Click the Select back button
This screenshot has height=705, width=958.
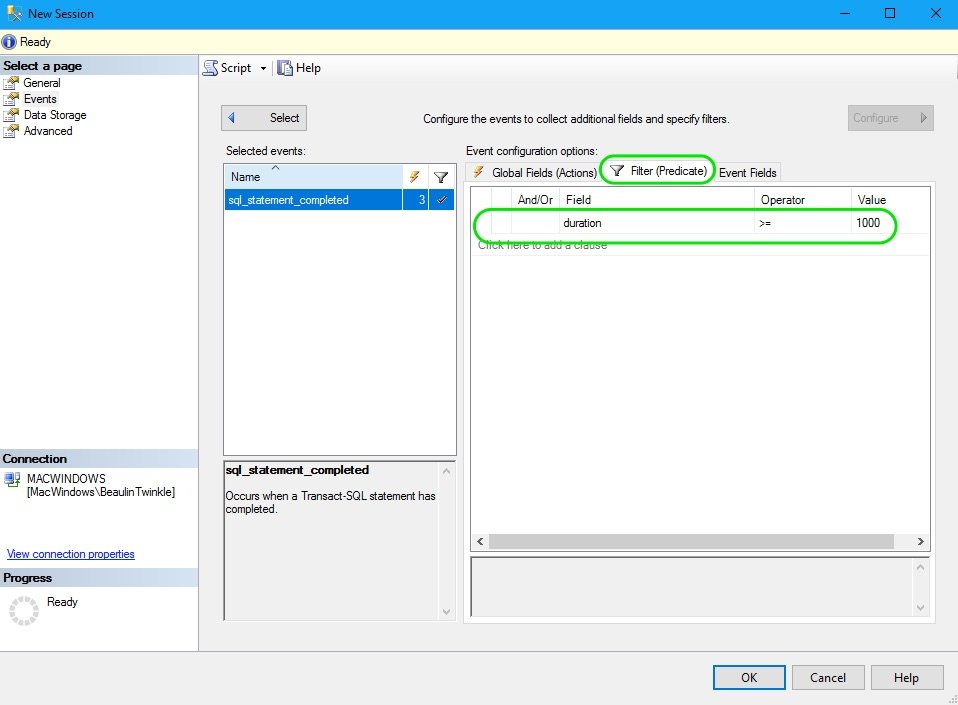tap(264, 118)
